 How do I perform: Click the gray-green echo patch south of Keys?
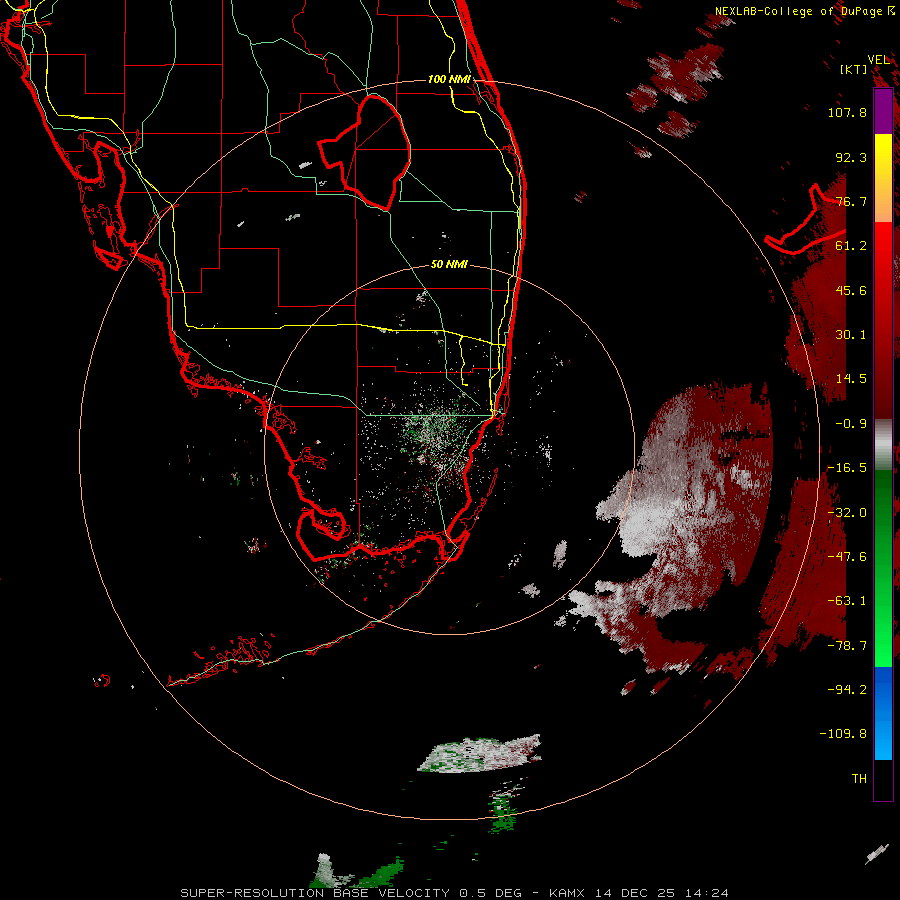(480, 754)
